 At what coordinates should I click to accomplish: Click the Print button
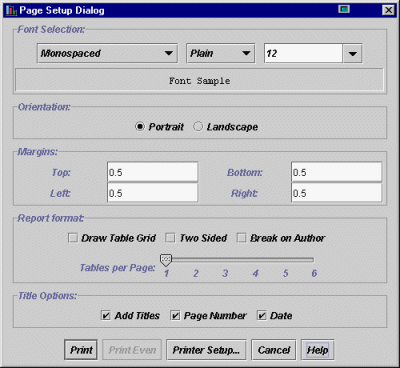point(81,350)
